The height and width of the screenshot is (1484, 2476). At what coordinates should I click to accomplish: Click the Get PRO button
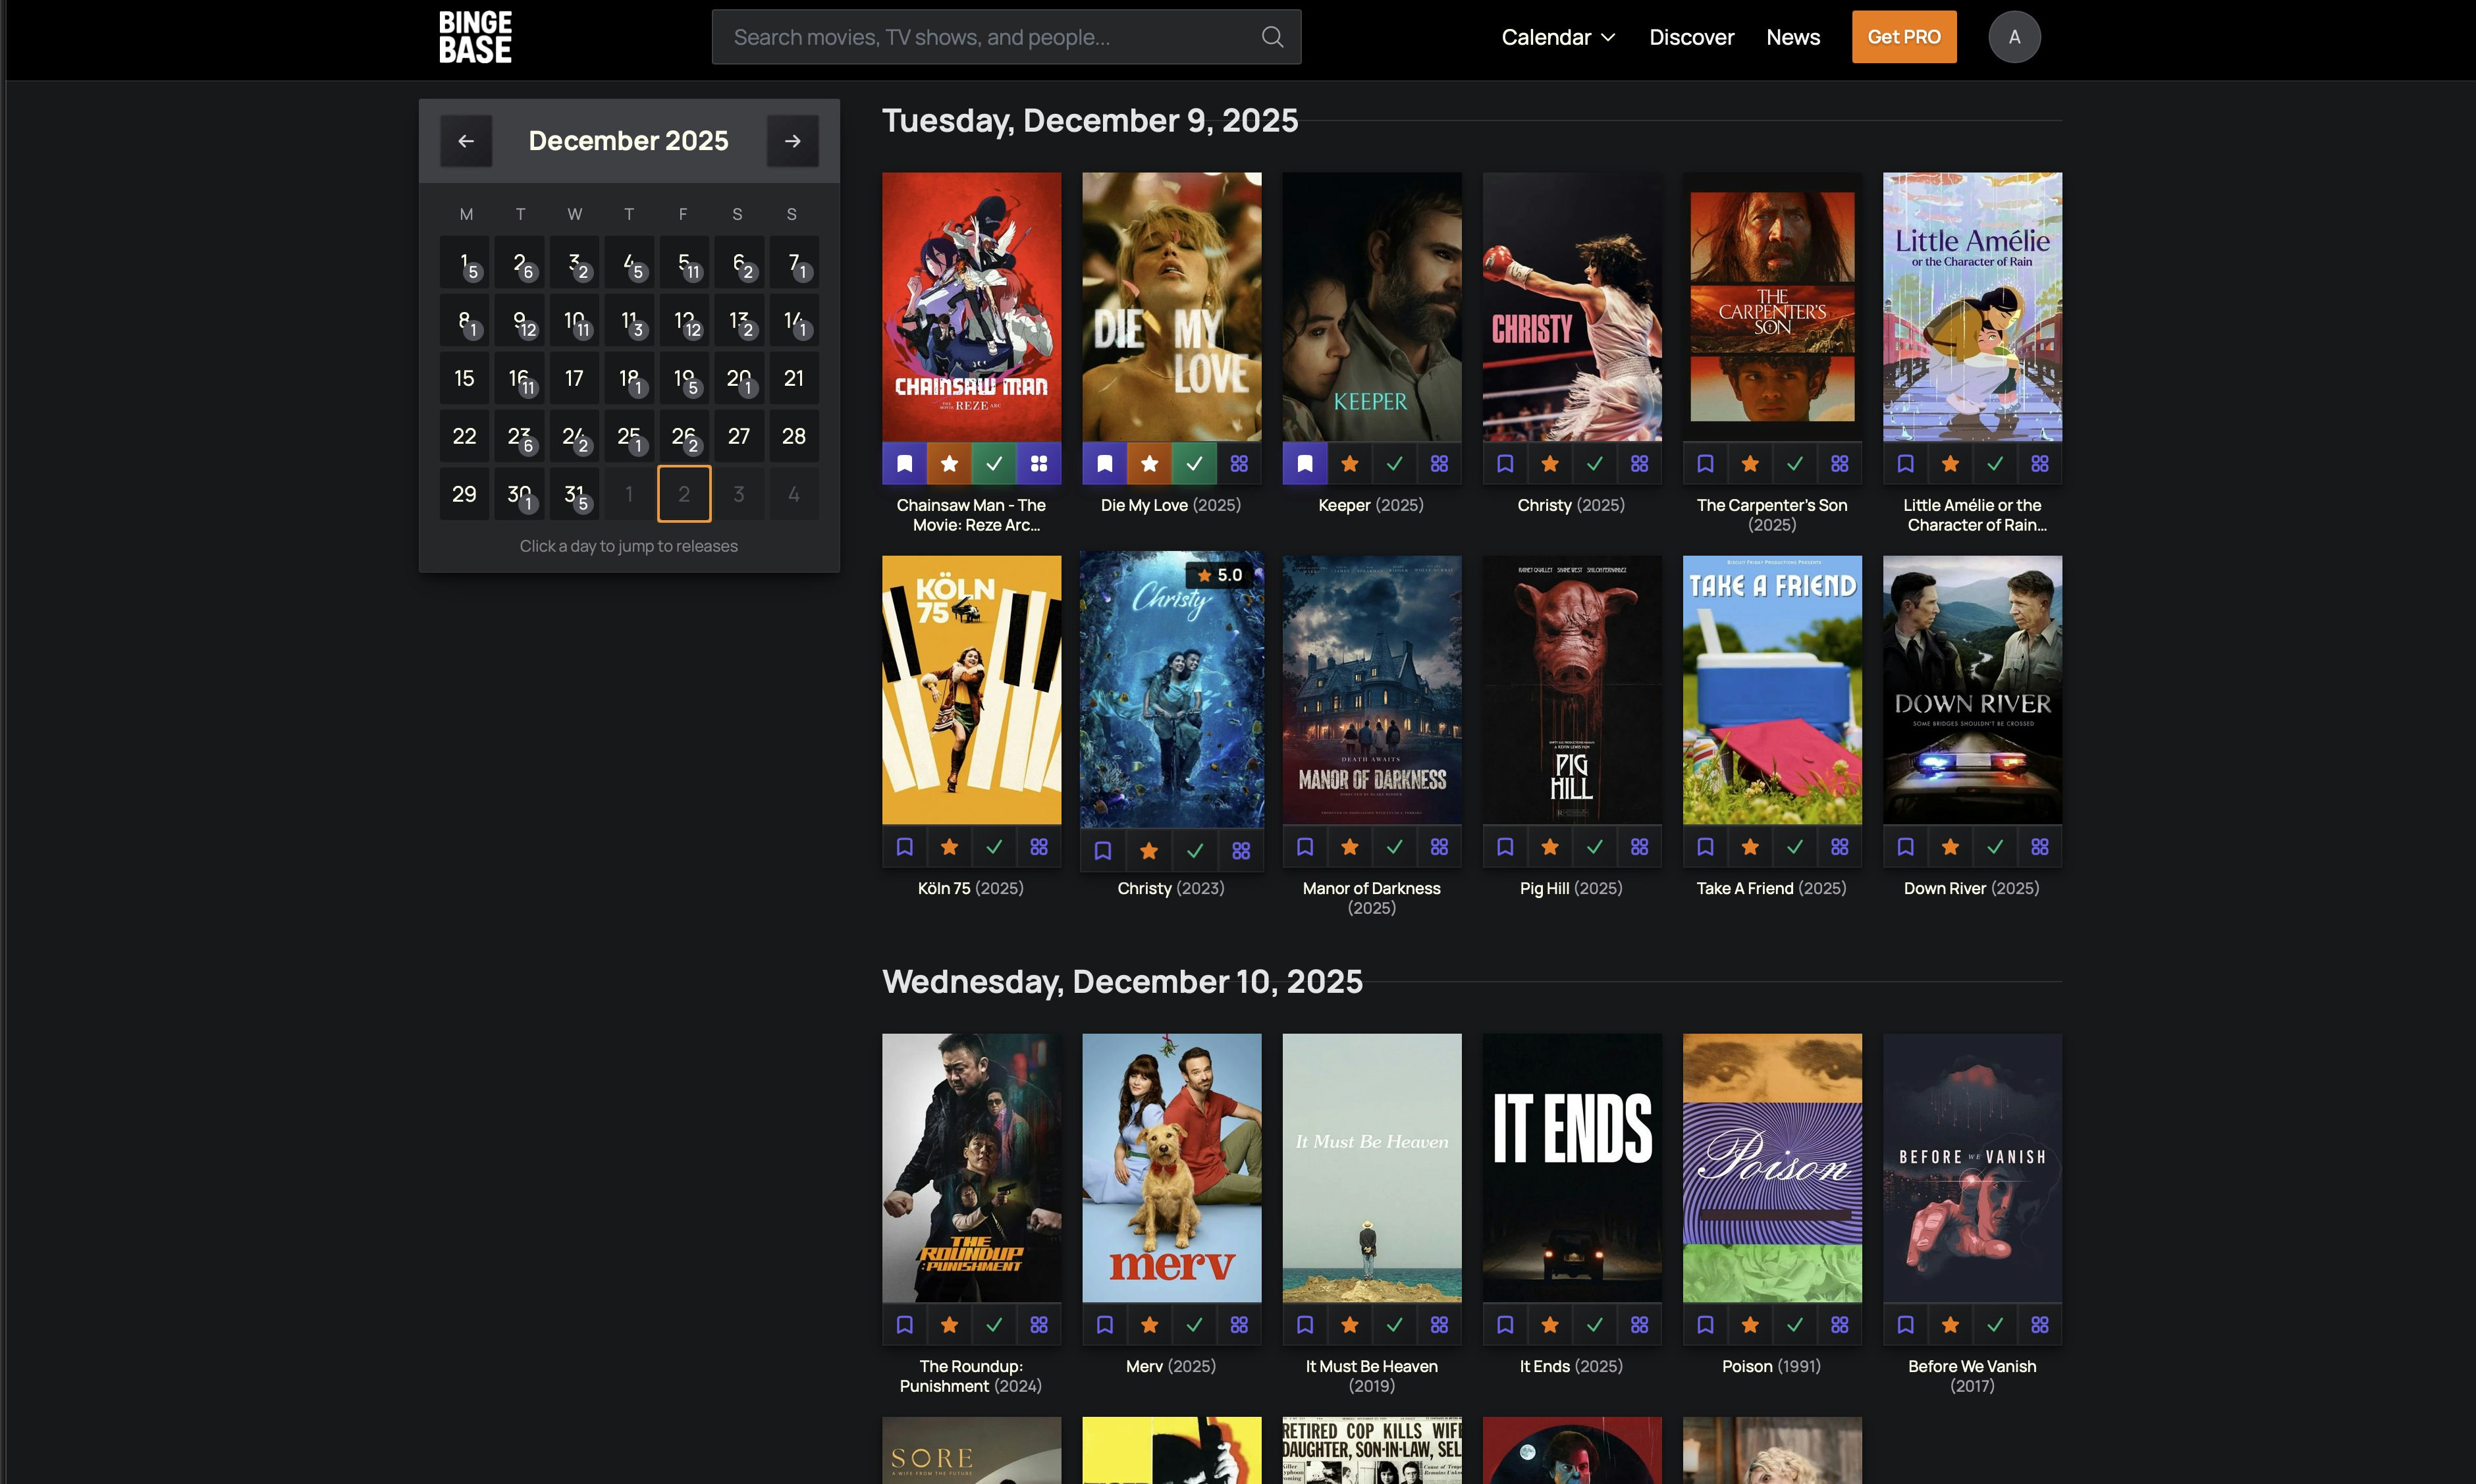point(1903,37)
